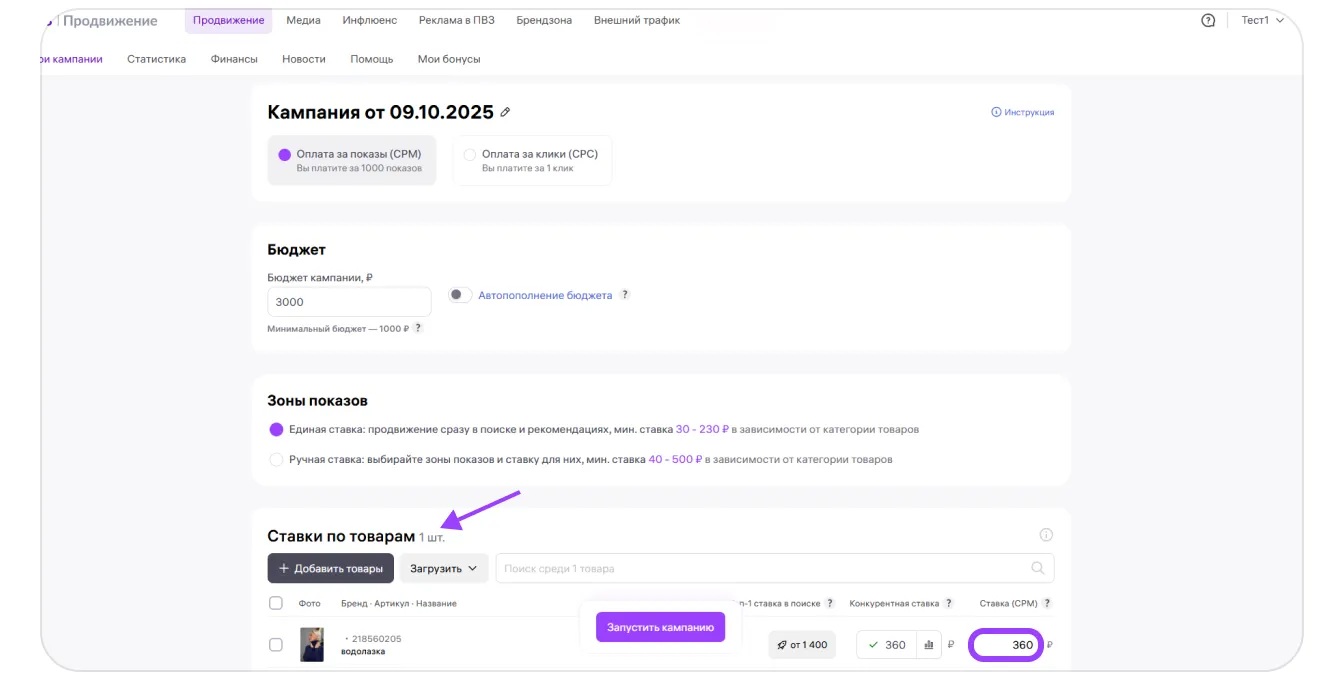Image resolution: width=1344 pixels, height=680 pixels.
Task: Click the Добавить товары button
Action: point(330,568)
